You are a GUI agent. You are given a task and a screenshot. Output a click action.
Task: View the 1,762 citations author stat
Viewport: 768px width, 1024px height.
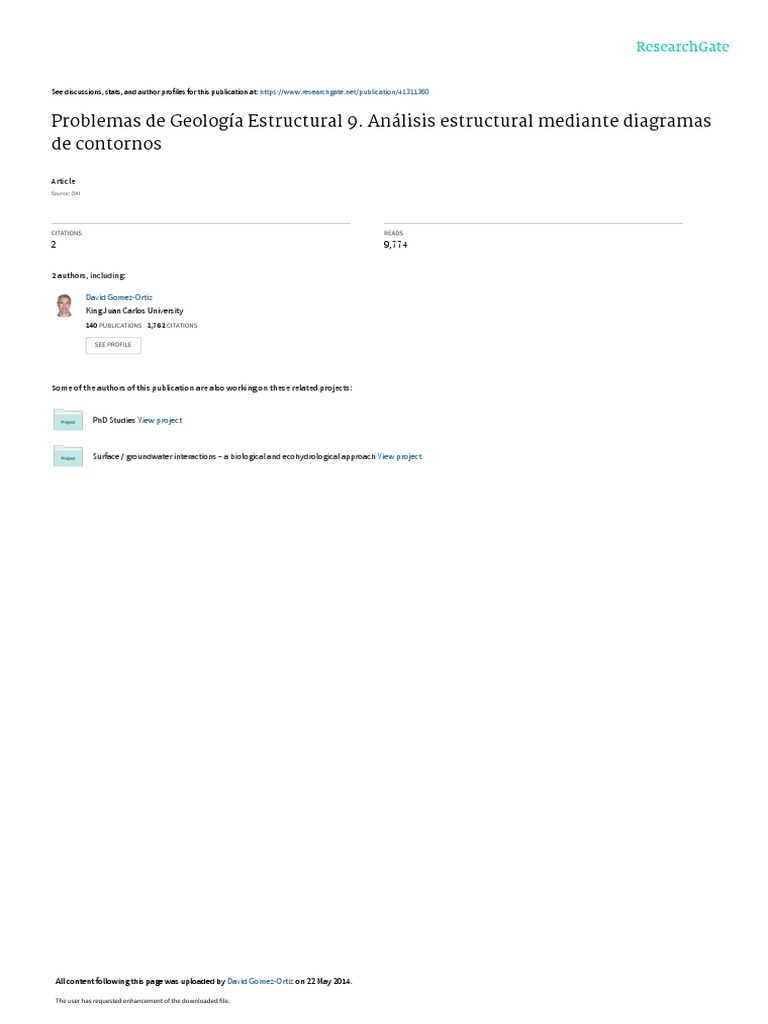coord(172,325)
